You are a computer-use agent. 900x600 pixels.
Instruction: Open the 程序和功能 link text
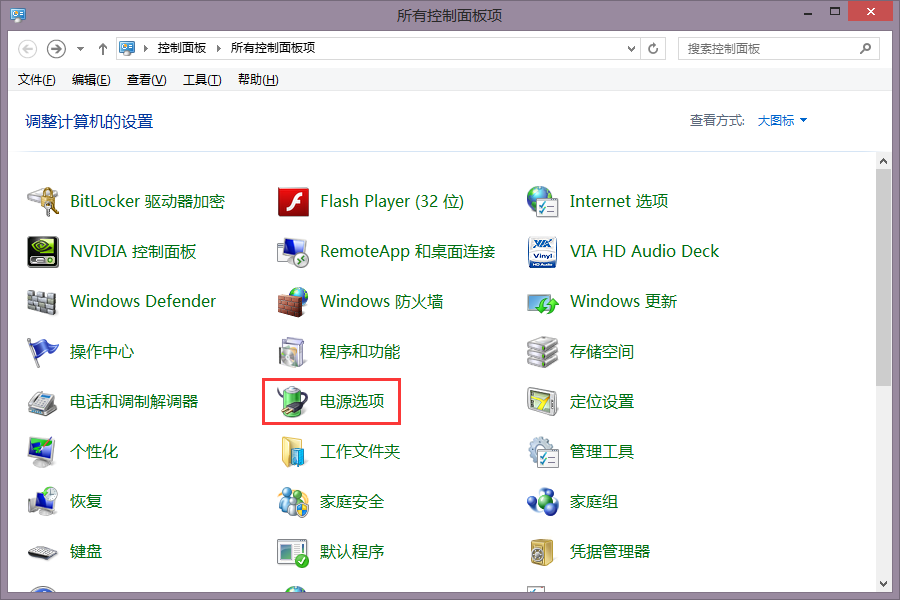tap(360, 351)
